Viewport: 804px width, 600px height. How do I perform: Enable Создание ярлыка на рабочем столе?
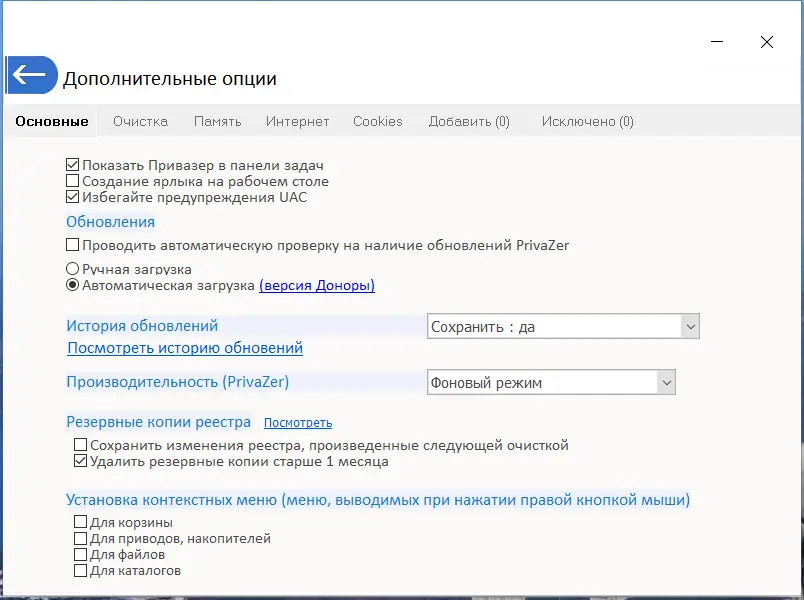[73, 181]
